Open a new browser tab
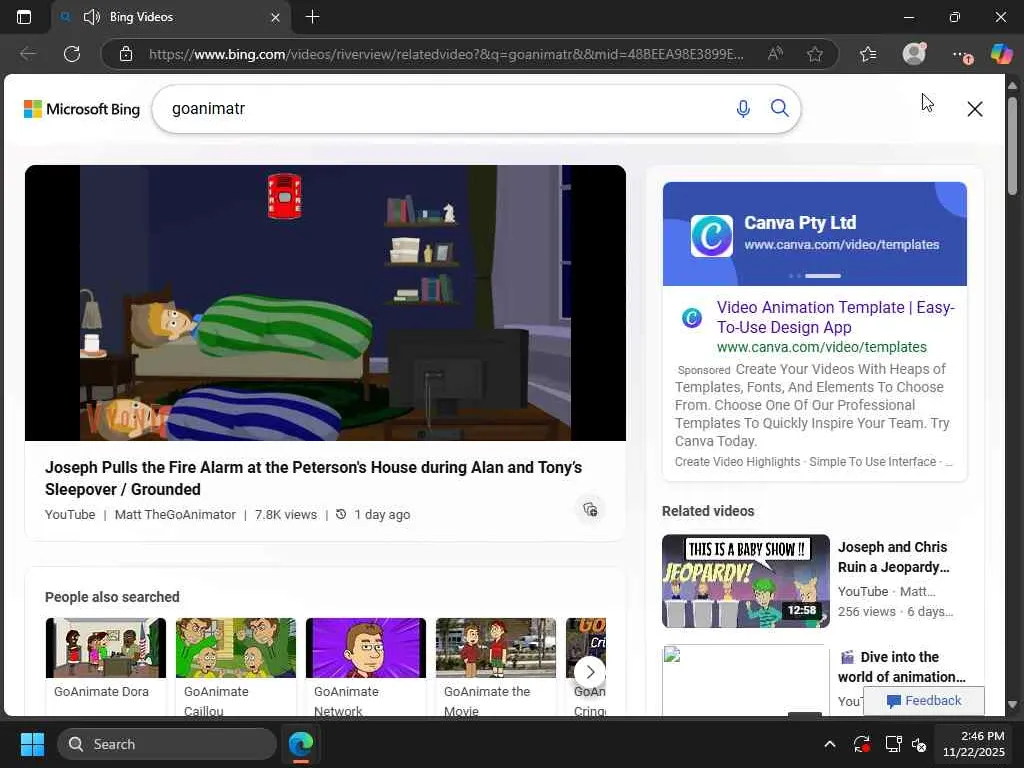The image size is (1024, 768). point(312,17)
